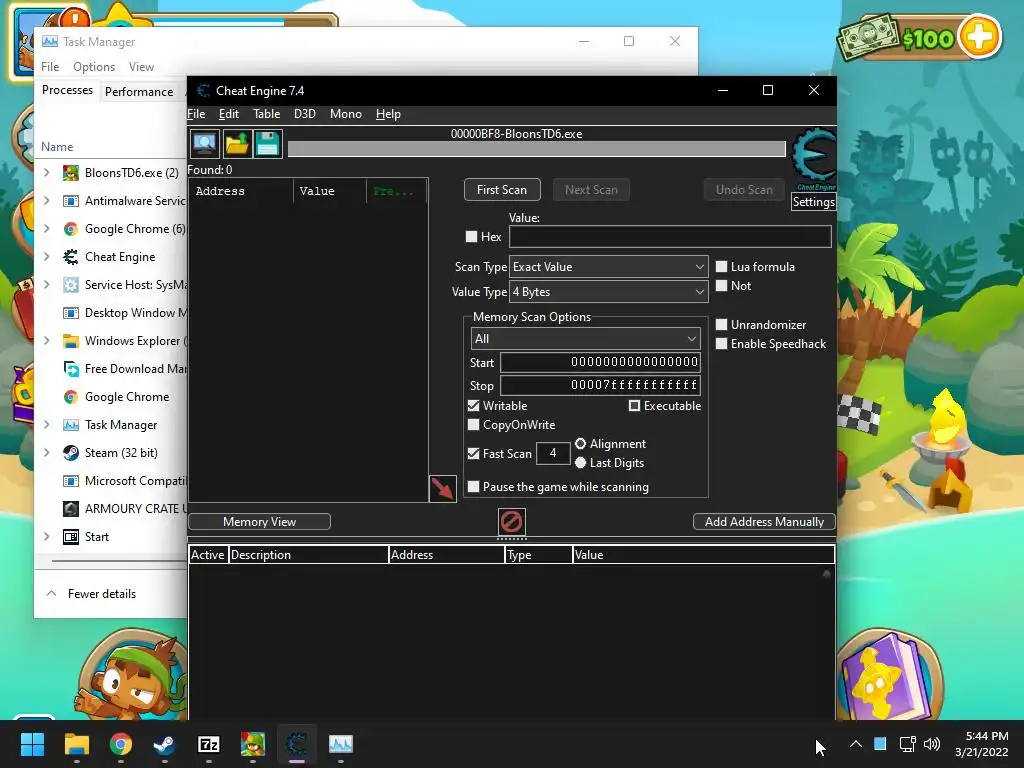Enable the Hex checkbox
The height and width of the screenshot is (768, 1024).
pyautogui.click(x=472, y=237)
